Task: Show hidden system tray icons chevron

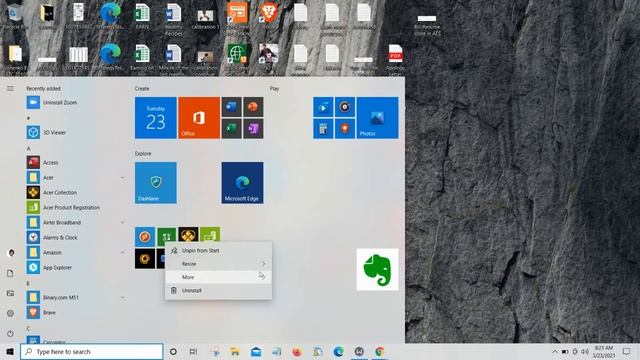Action: click(x=554, y=351)
